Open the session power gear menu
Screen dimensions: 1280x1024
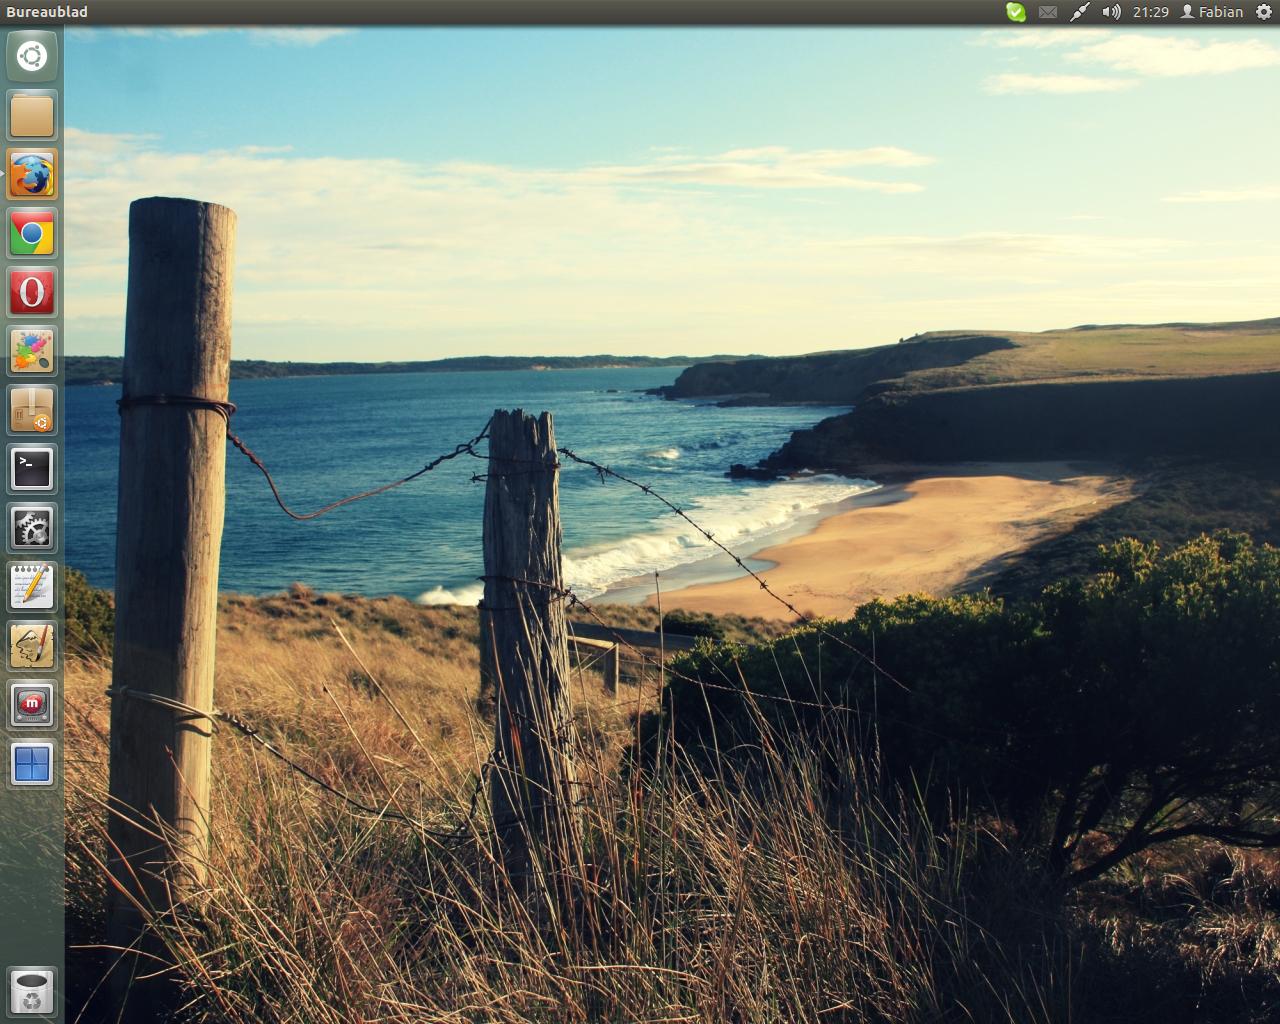[1264, 12]
